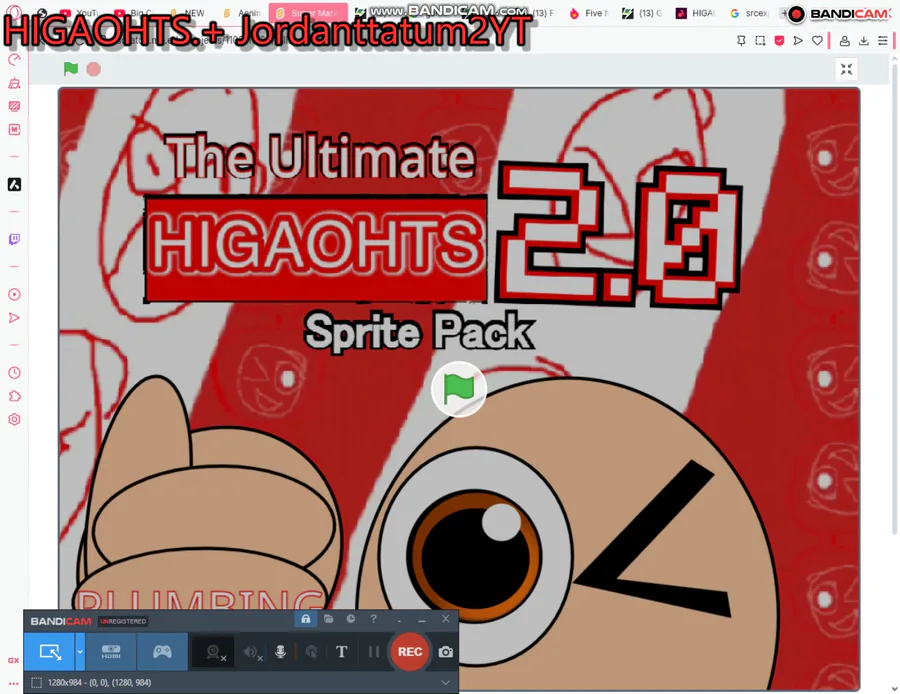Switch to the (13) G tab
Screen dimensions: 900x694
pos(641,13)
